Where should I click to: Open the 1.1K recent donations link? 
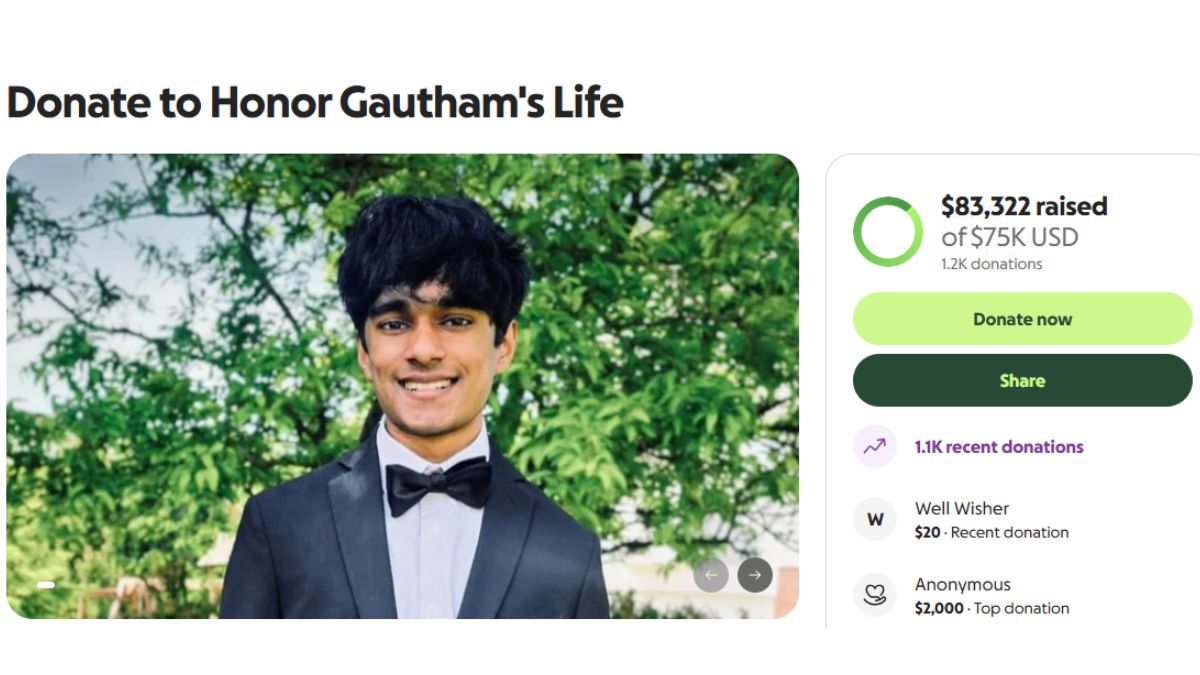coord(999,447)
